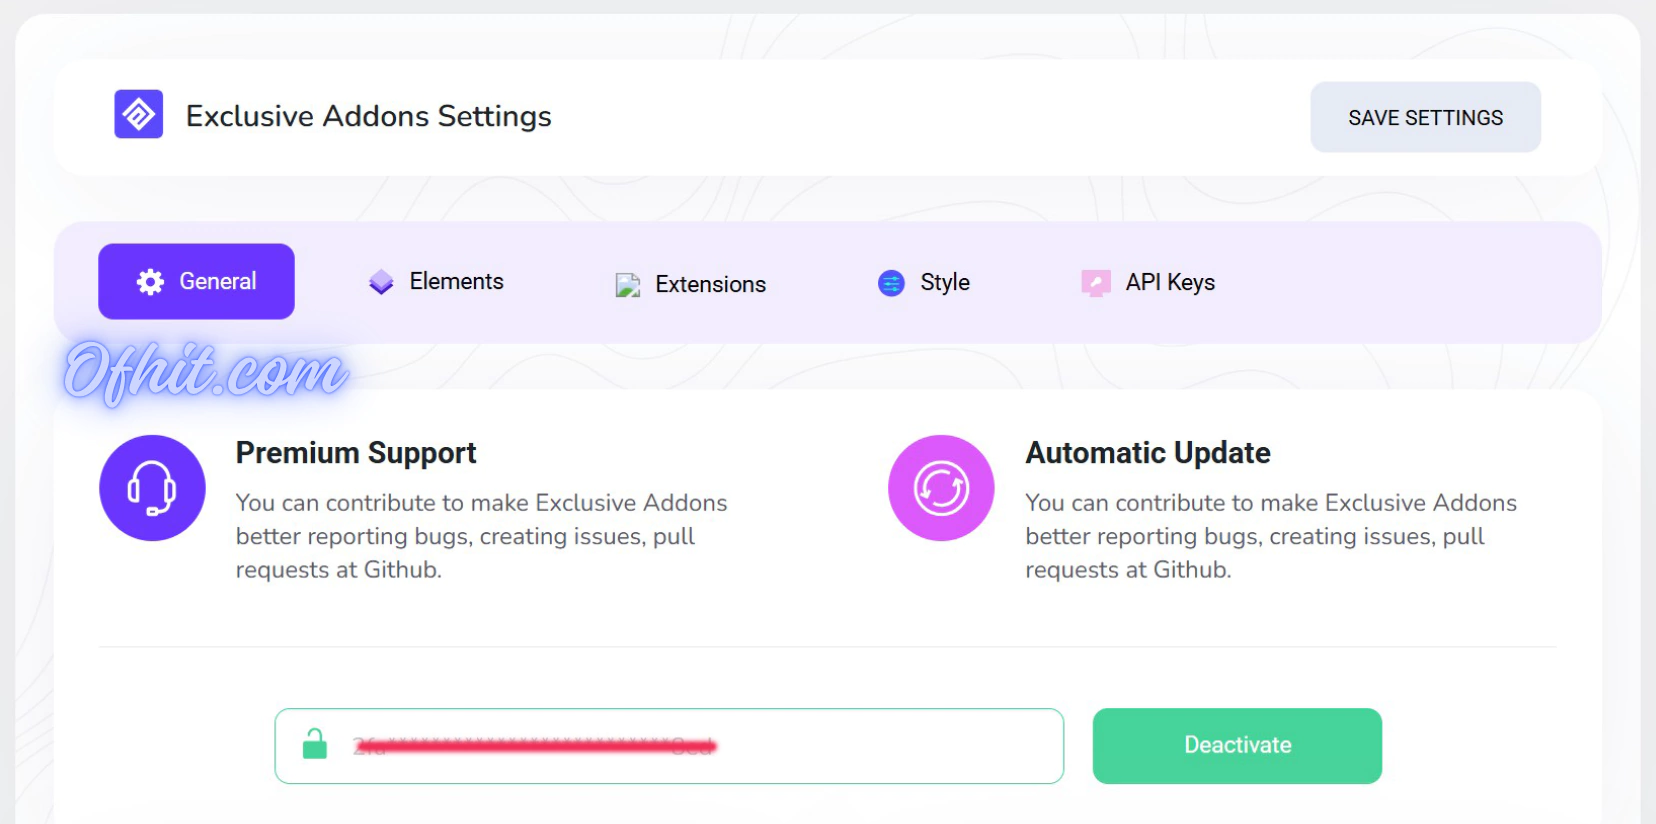The width and height of the screenshot is (1656, 824).
Task: Click the gear icon in the General tab
Action: click(150, 282)
